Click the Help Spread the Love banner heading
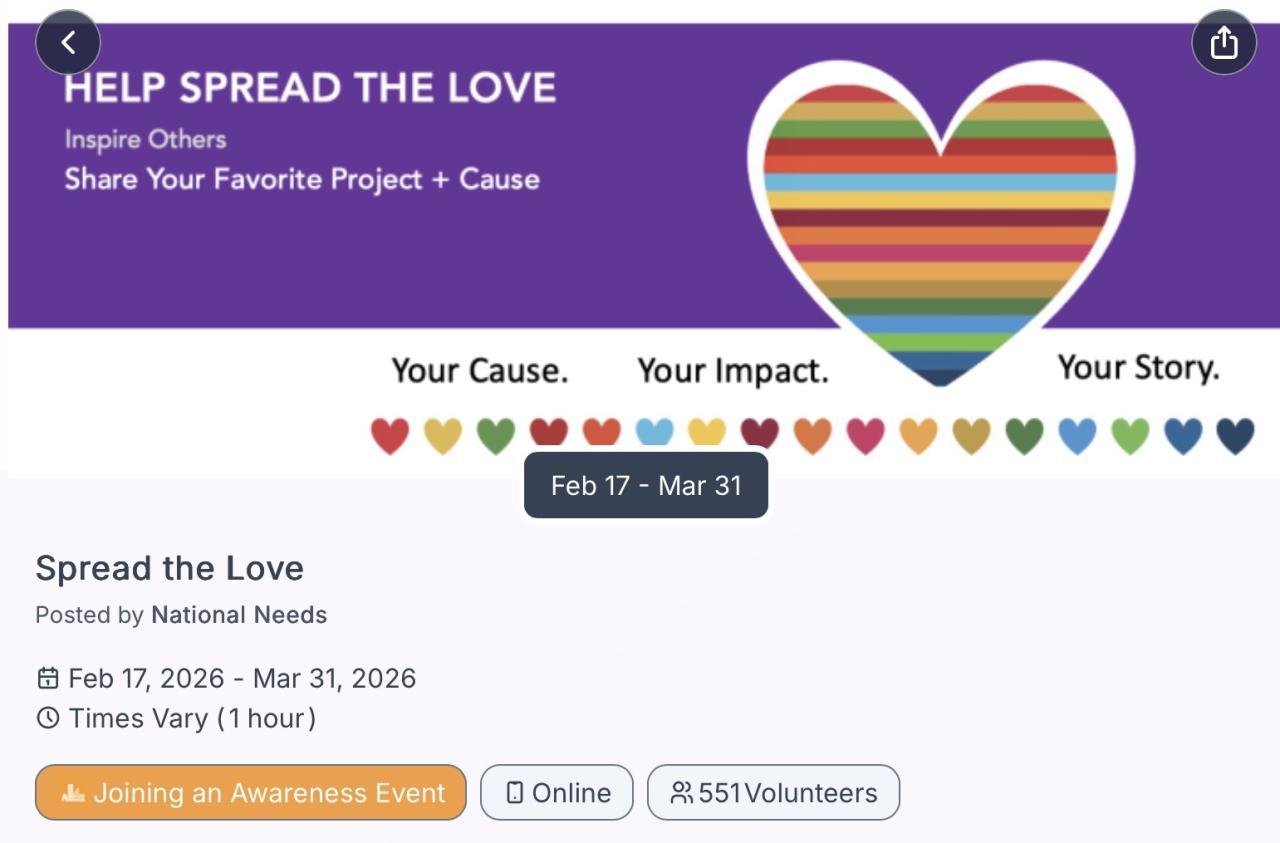 (x=310, y=88)
